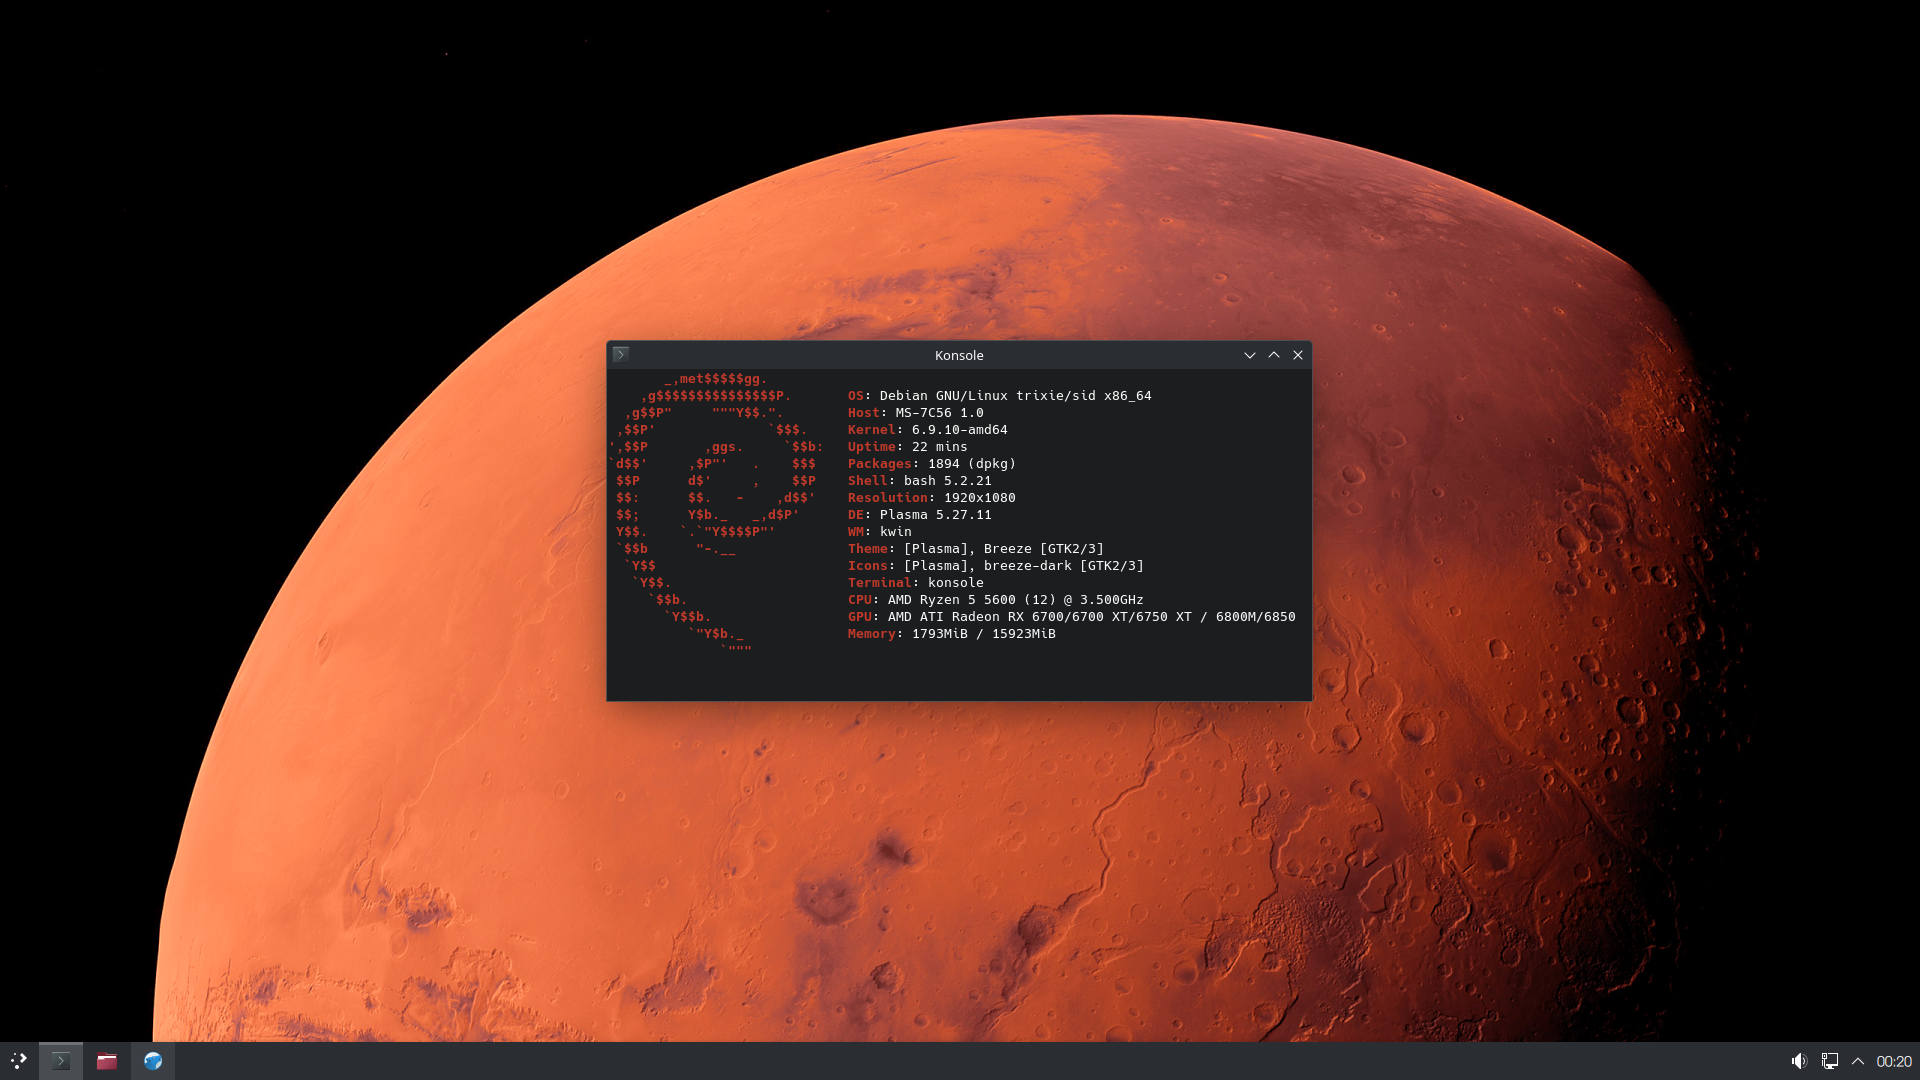Viewport: 1920px width, 1080px height.
Task: Click the Resolution value '1920x1080'
Action: pos(979,498)
